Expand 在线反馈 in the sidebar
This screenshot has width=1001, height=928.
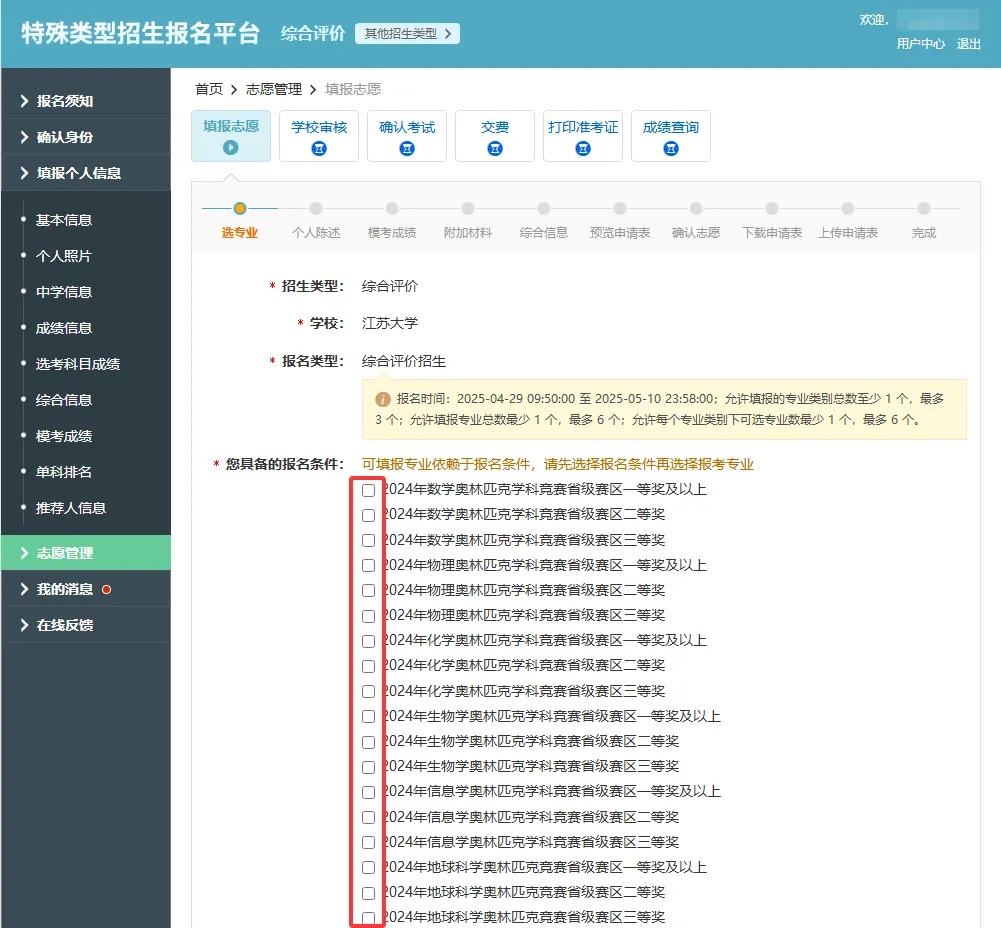(x=86, y=625)
